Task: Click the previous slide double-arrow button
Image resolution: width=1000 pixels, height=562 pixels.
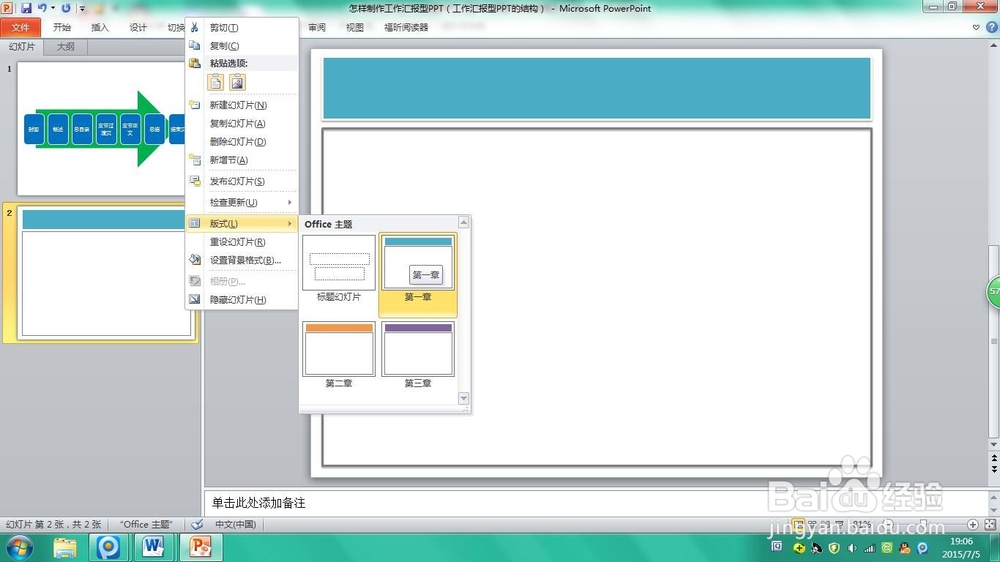Action: [994, 459]
